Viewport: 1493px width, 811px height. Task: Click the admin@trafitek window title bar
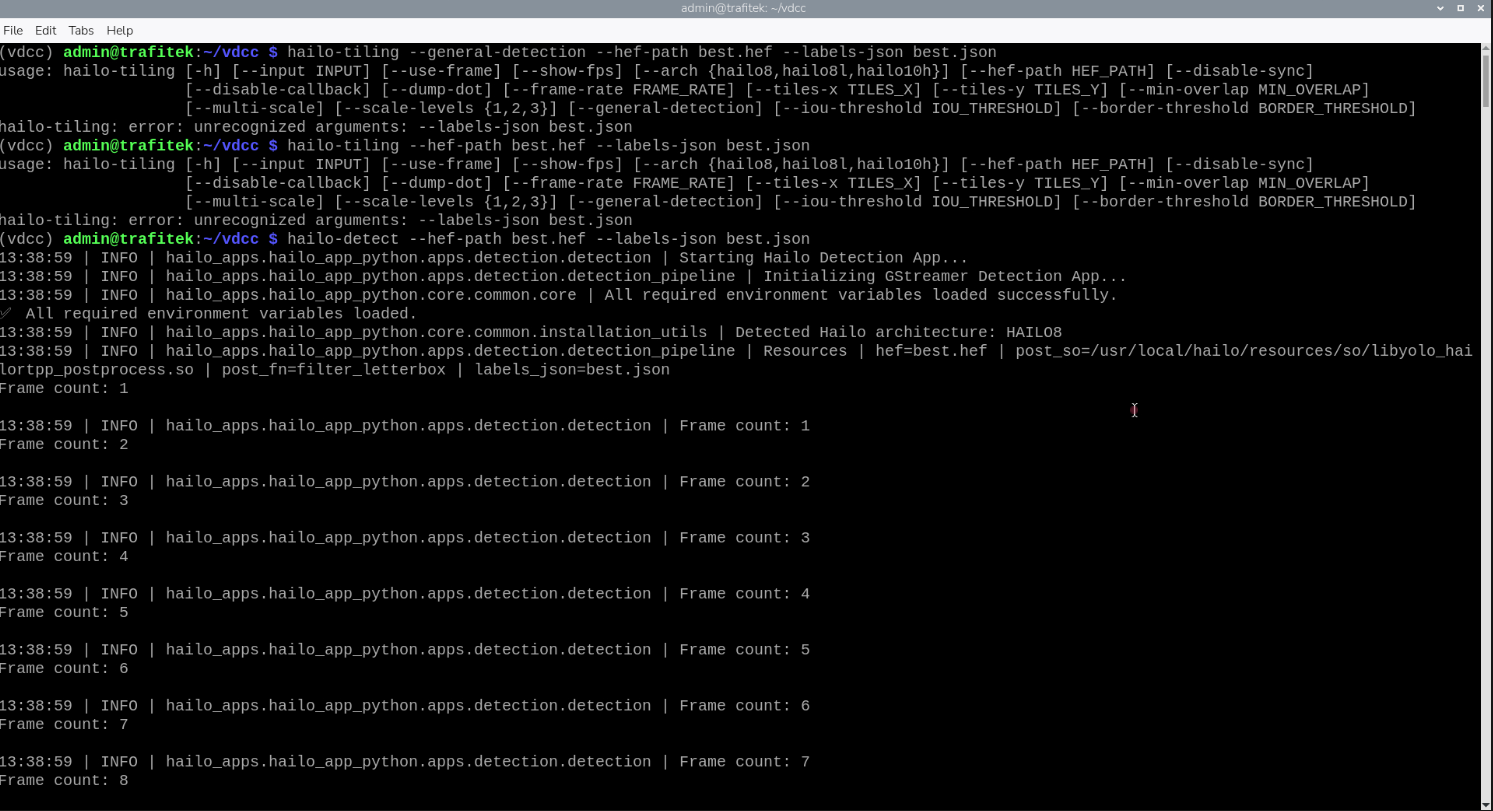tap(742, 8)
